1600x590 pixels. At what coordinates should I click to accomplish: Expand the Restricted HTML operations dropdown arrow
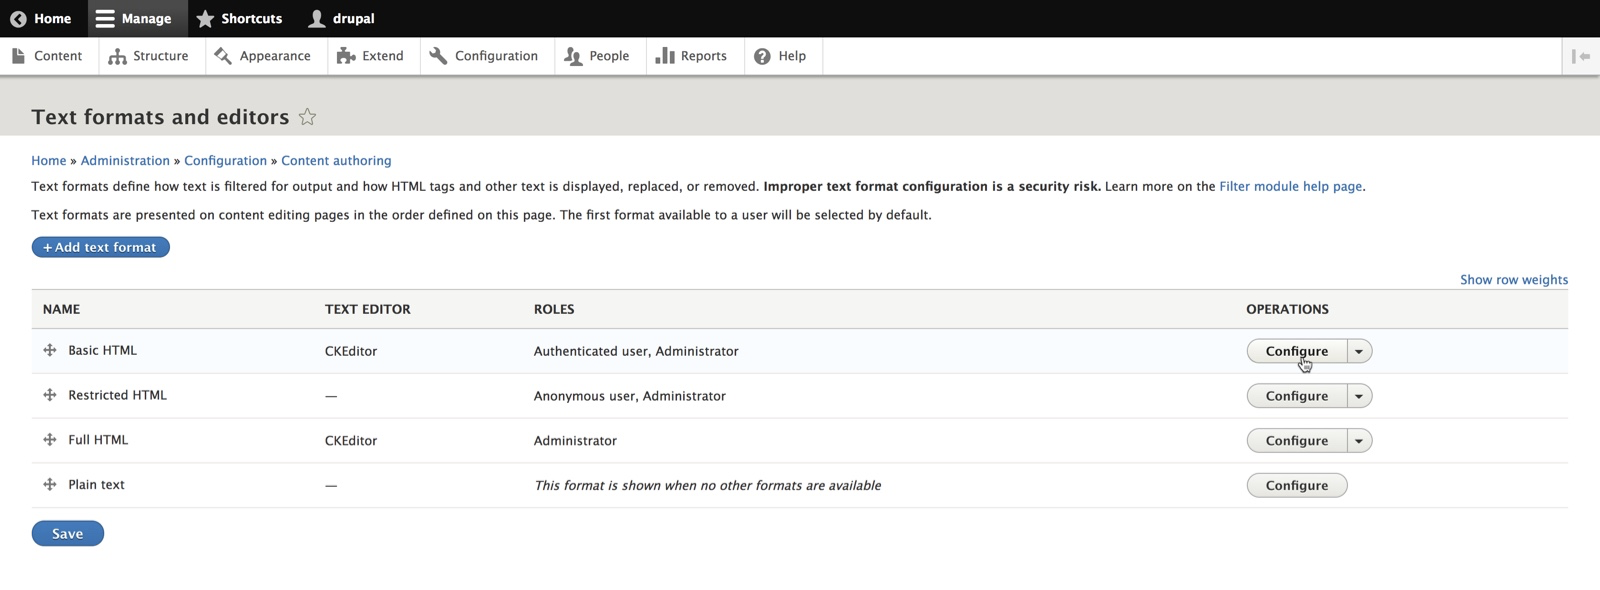tap(1359, 396)
